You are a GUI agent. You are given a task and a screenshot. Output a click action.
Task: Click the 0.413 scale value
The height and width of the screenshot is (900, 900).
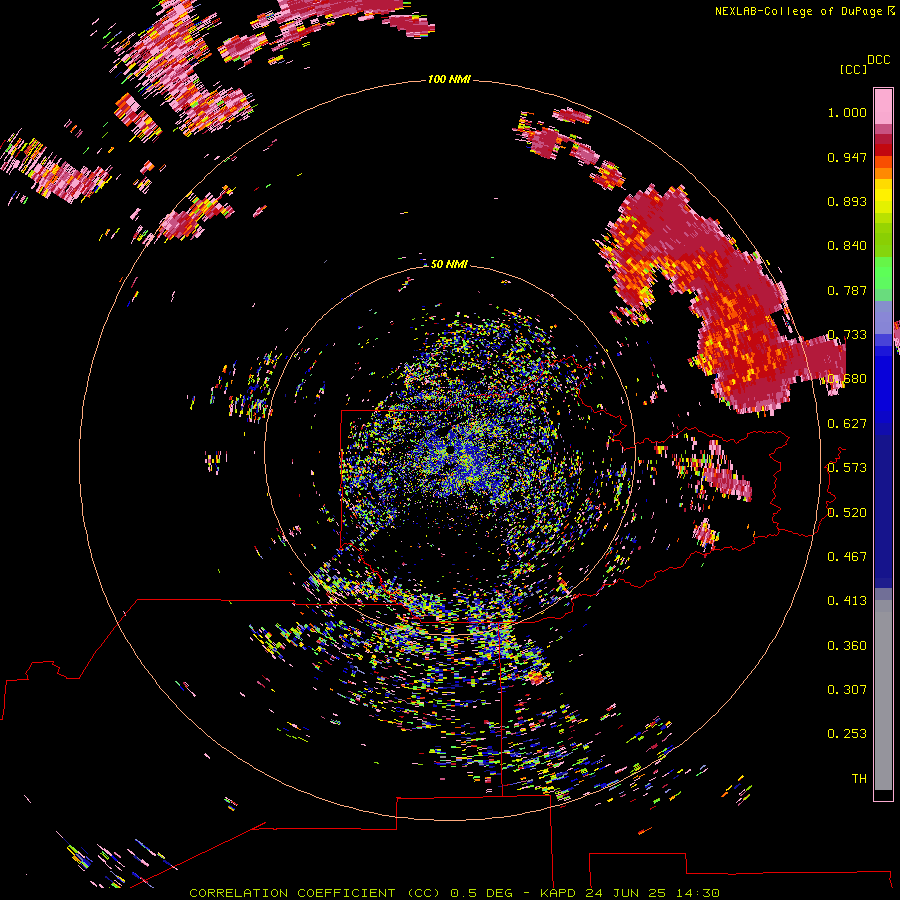(x=847, y=601)
